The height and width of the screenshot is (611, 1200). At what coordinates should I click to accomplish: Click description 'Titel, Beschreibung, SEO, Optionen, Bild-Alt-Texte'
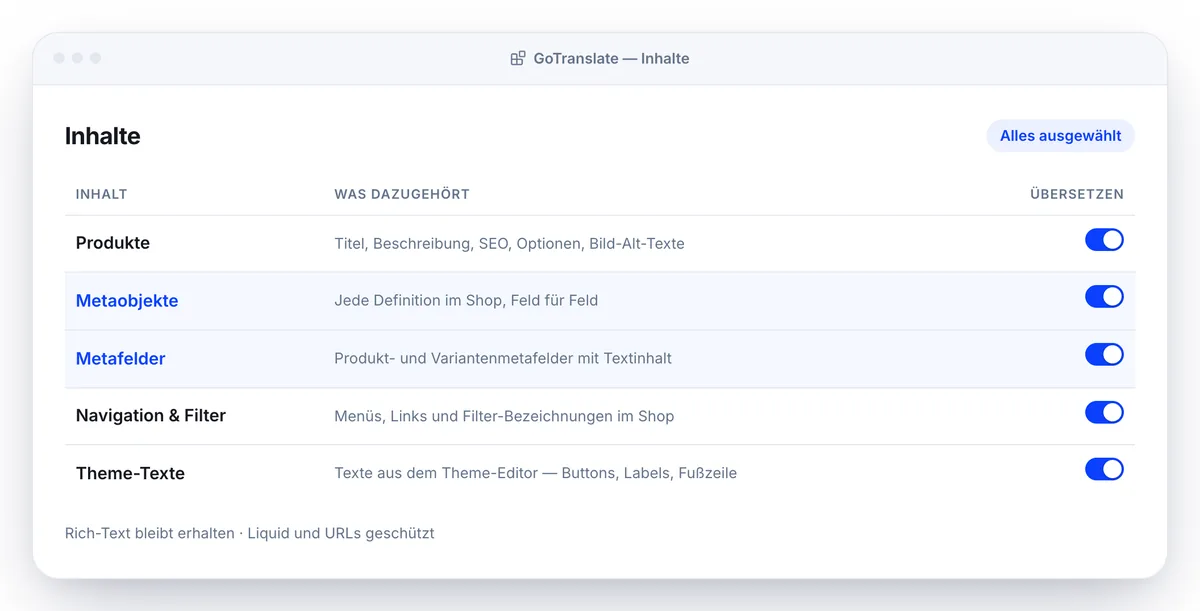click(x=509, y=244)
